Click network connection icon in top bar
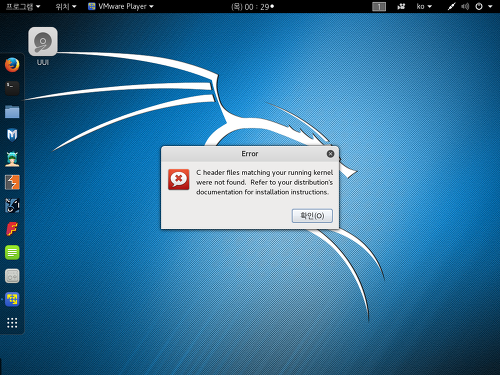The image size is (500, 375). 451,6
